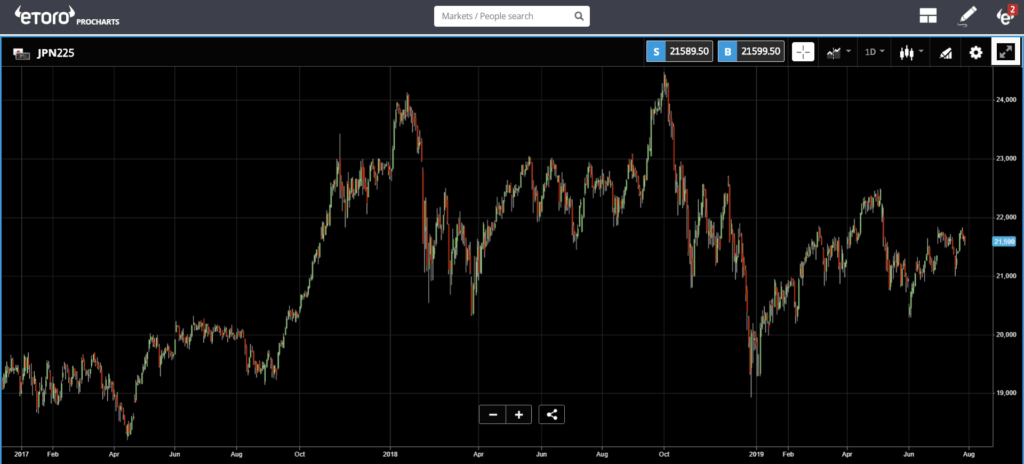Toggle the crosshair cursor button
Viewport: 1024px width, 464px height.
(803, 52)
